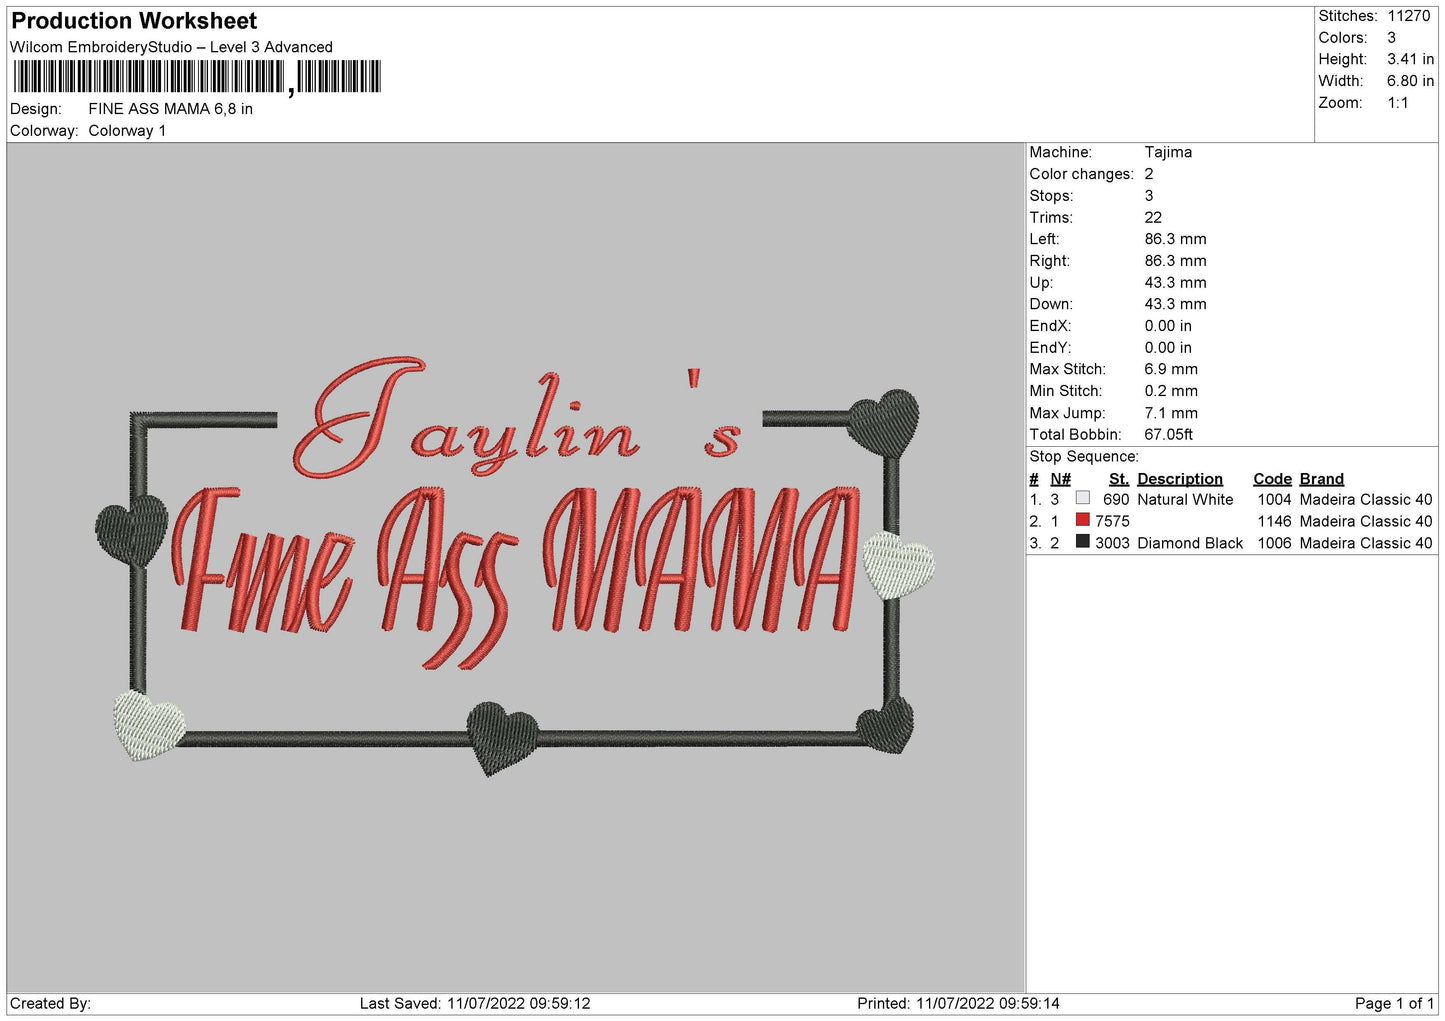Click the "Natural White" description cell
Viewport: 1445px width, 1021px height.
point(1185,500)
